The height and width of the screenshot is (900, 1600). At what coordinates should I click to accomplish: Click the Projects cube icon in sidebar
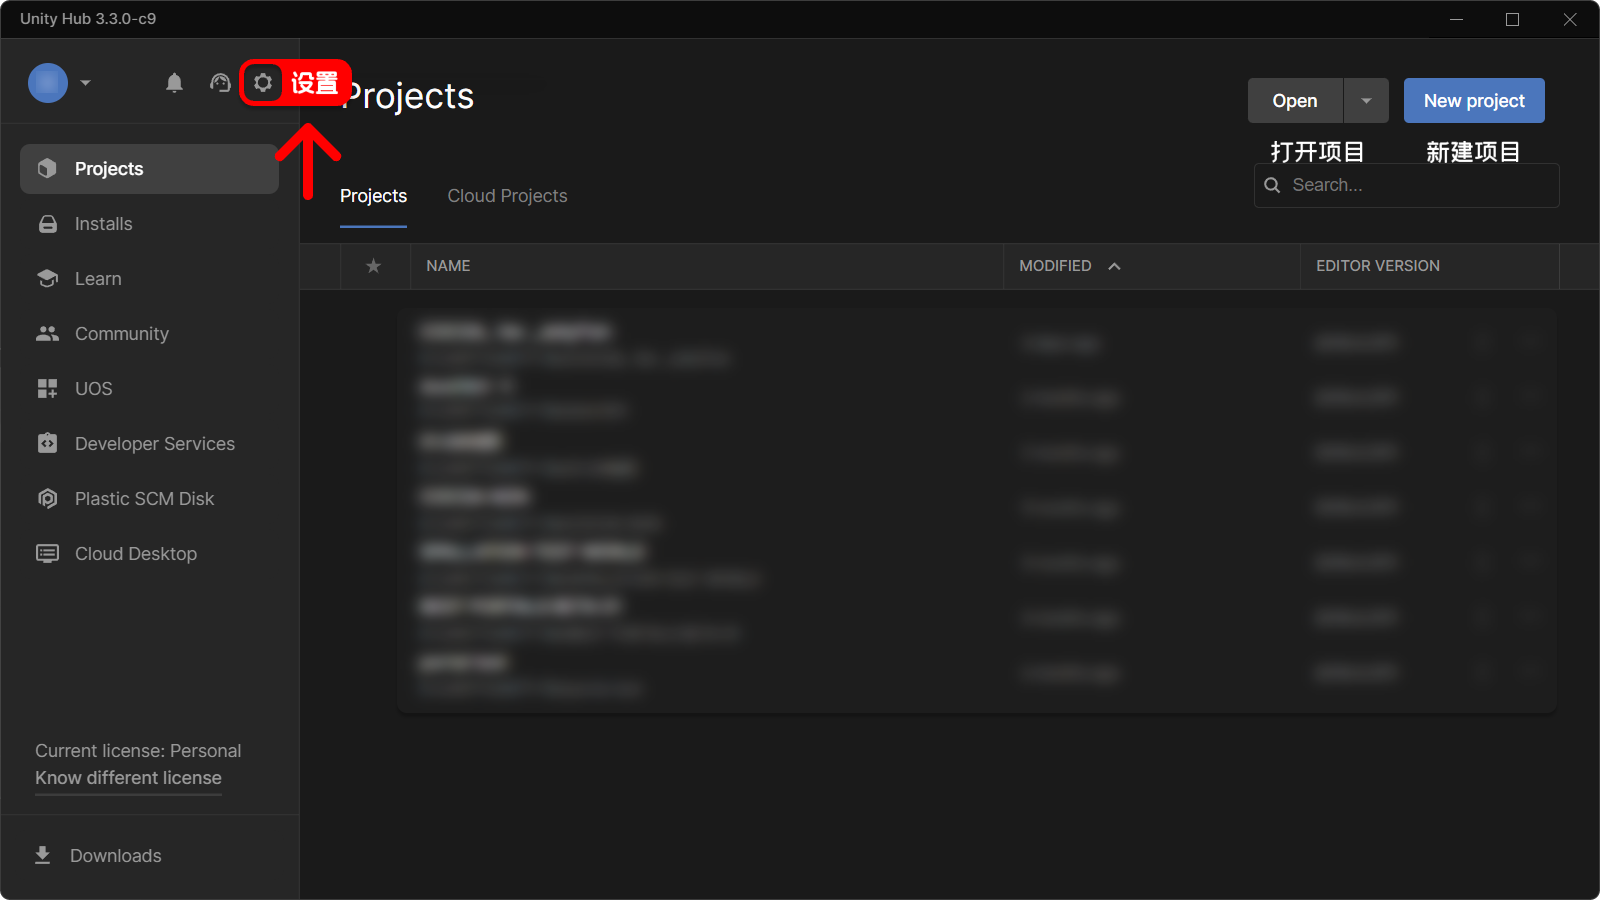click(47, 169)
